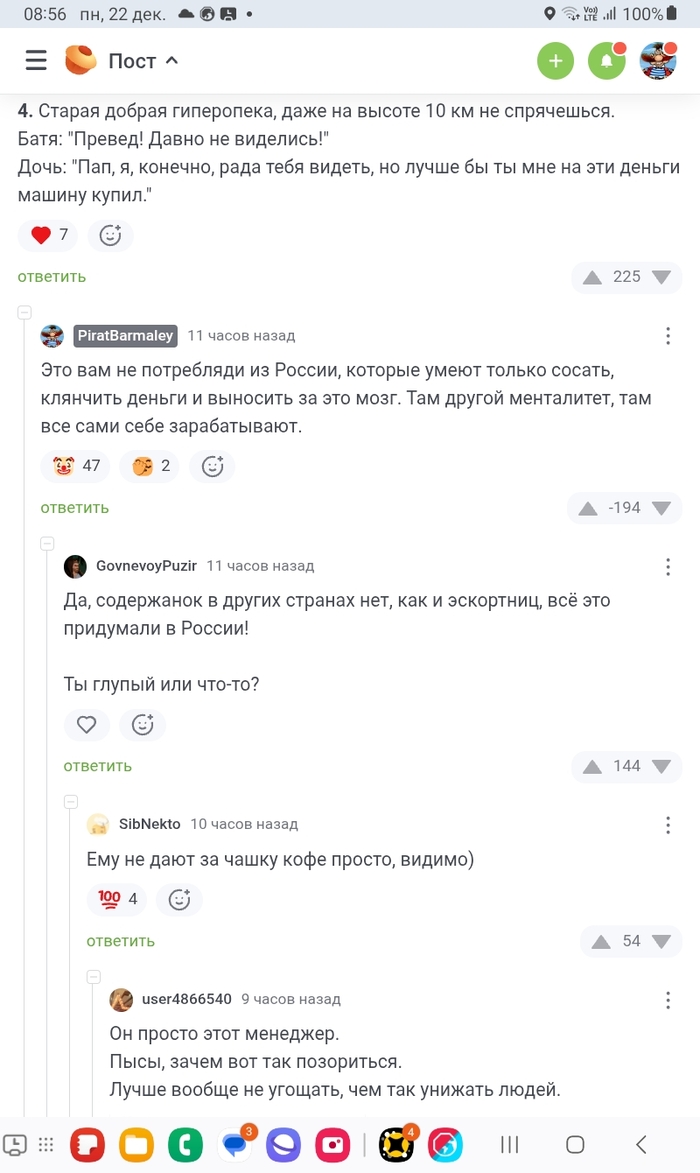Screen dimensions: 700x1173
Task: Reply to GovnevoyPuzir's comment via "ответить"
Action: [98, 766]
